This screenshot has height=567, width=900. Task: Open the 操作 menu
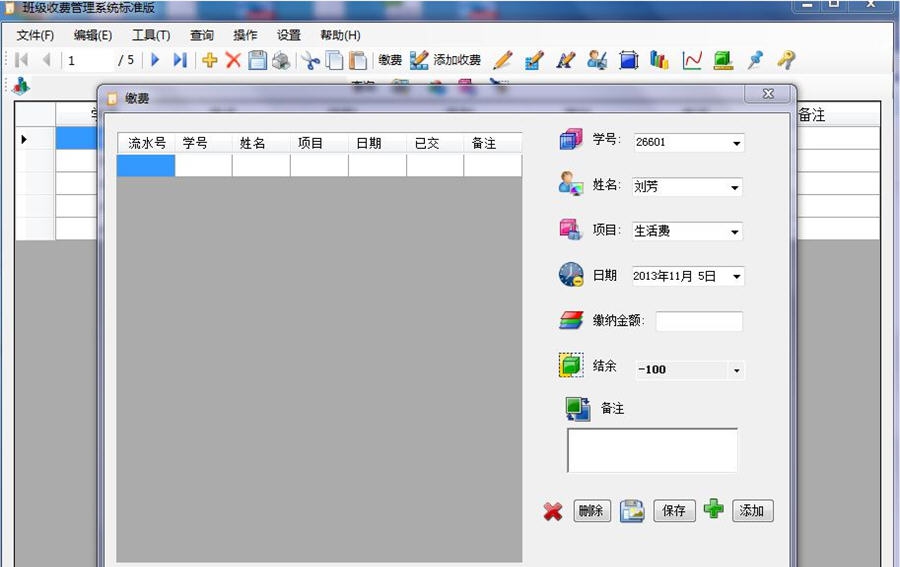[x=245, y=35]
